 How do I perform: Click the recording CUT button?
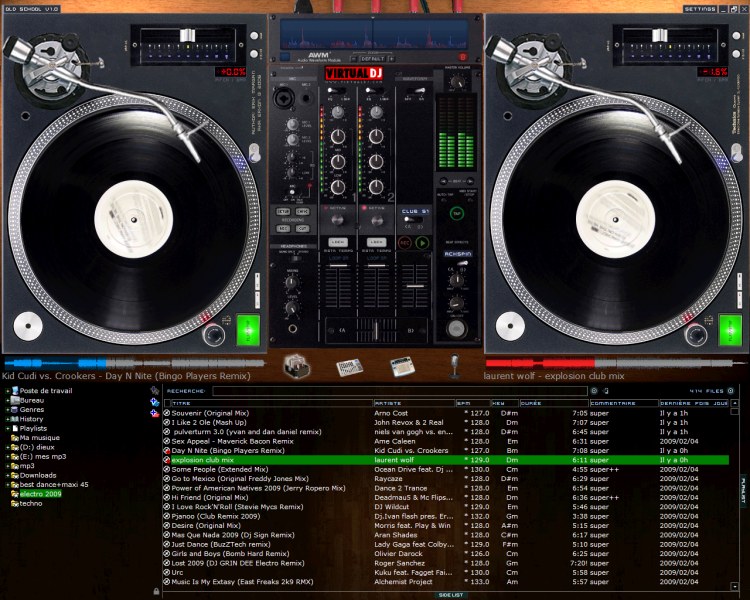click(x=302, y=229)
